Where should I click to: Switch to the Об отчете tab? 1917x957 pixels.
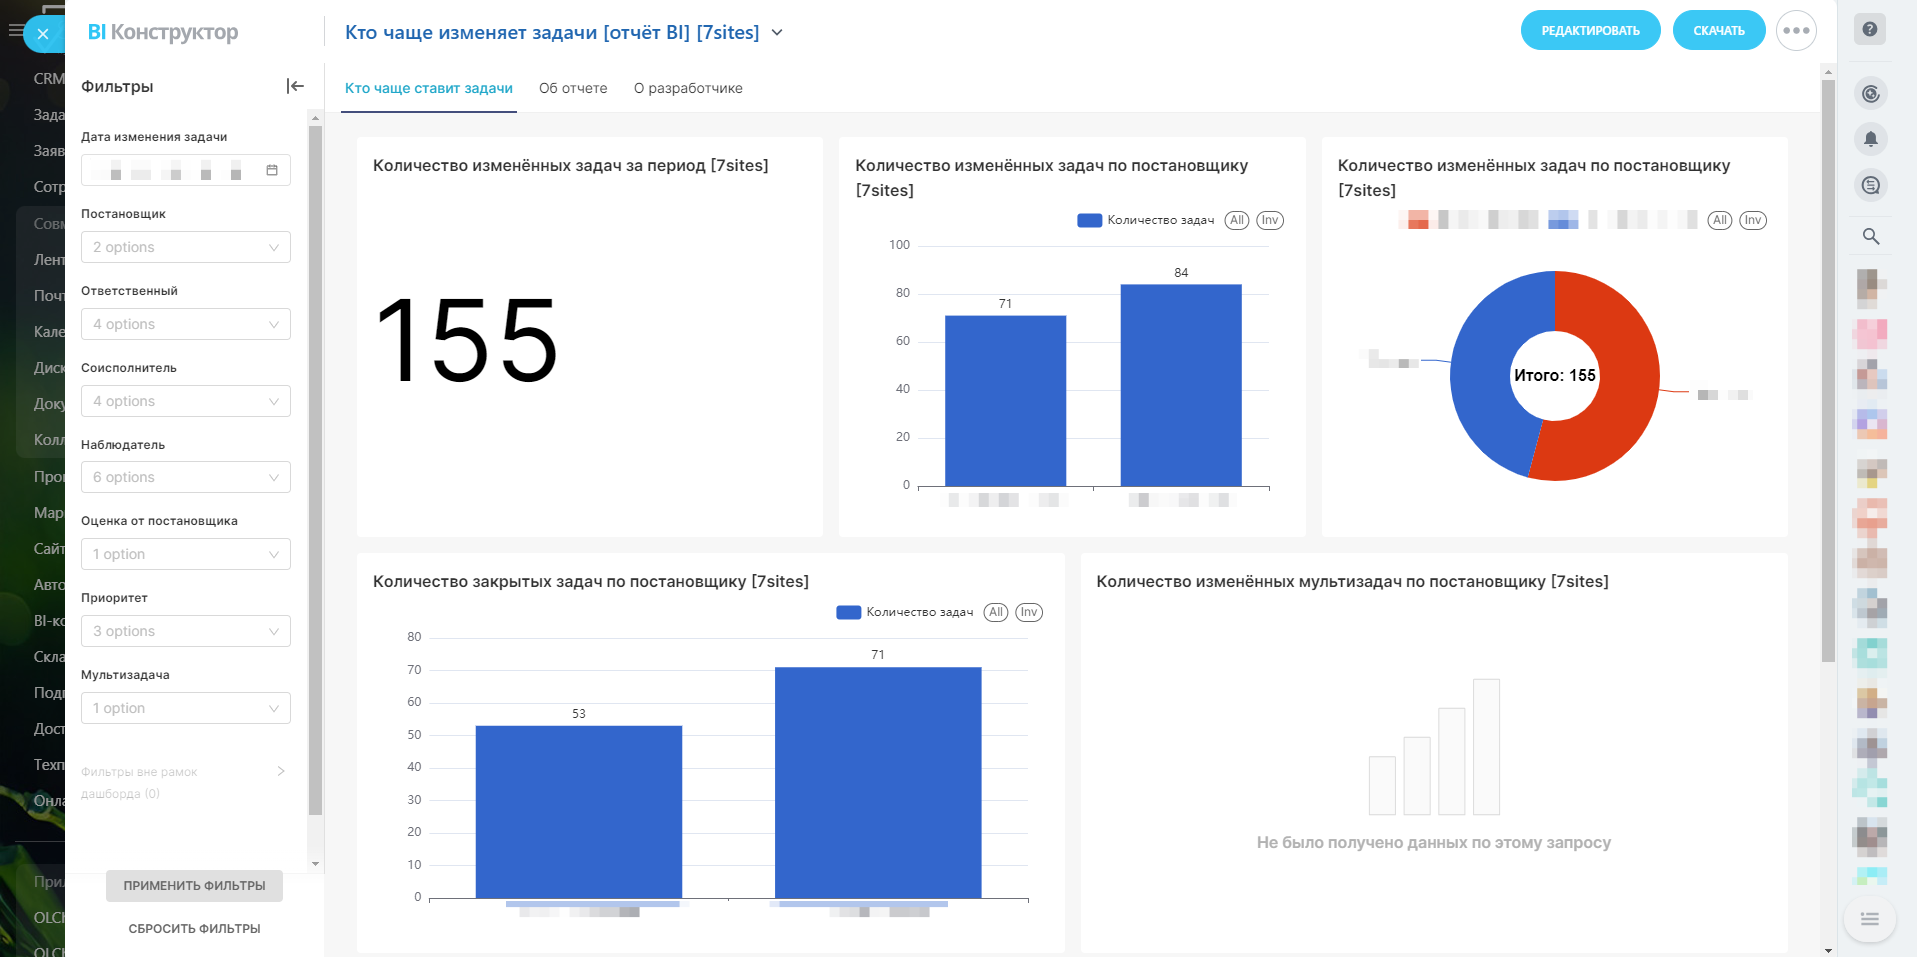point(573,88)
